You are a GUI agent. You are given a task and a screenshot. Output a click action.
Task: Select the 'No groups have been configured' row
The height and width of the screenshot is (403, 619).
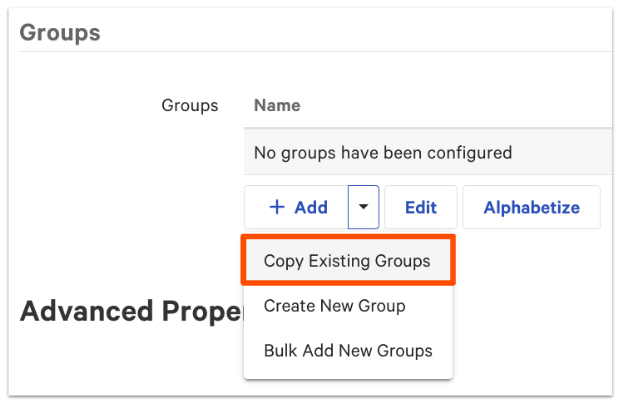coord(383,153)
